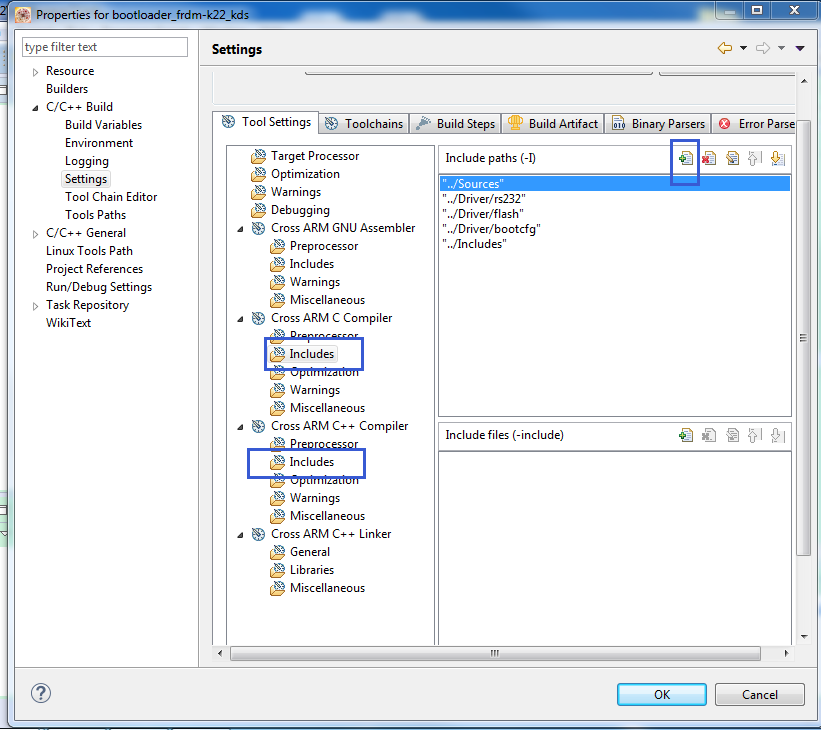
Task: Select Includes under Cross ARM C Compiler
Action: point(312,353)
